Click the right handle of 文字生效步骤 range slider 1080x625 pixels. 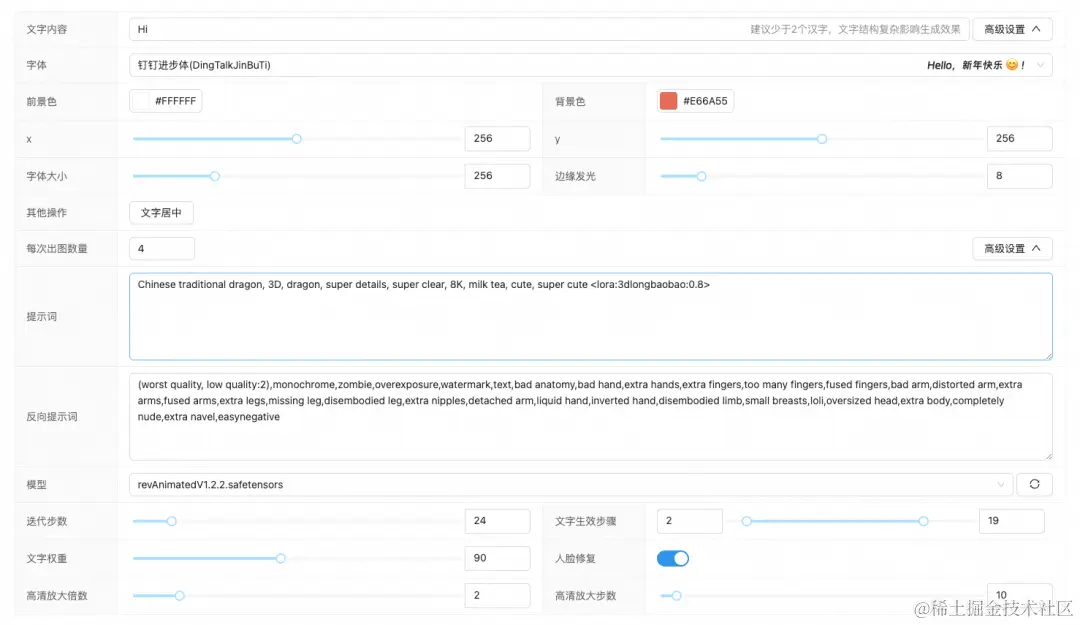[x=923, y=521]
